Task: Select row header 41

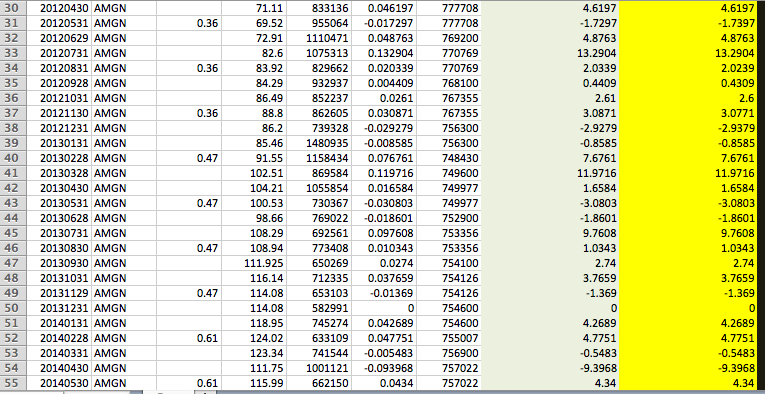Action: click(x=13, y=173)
